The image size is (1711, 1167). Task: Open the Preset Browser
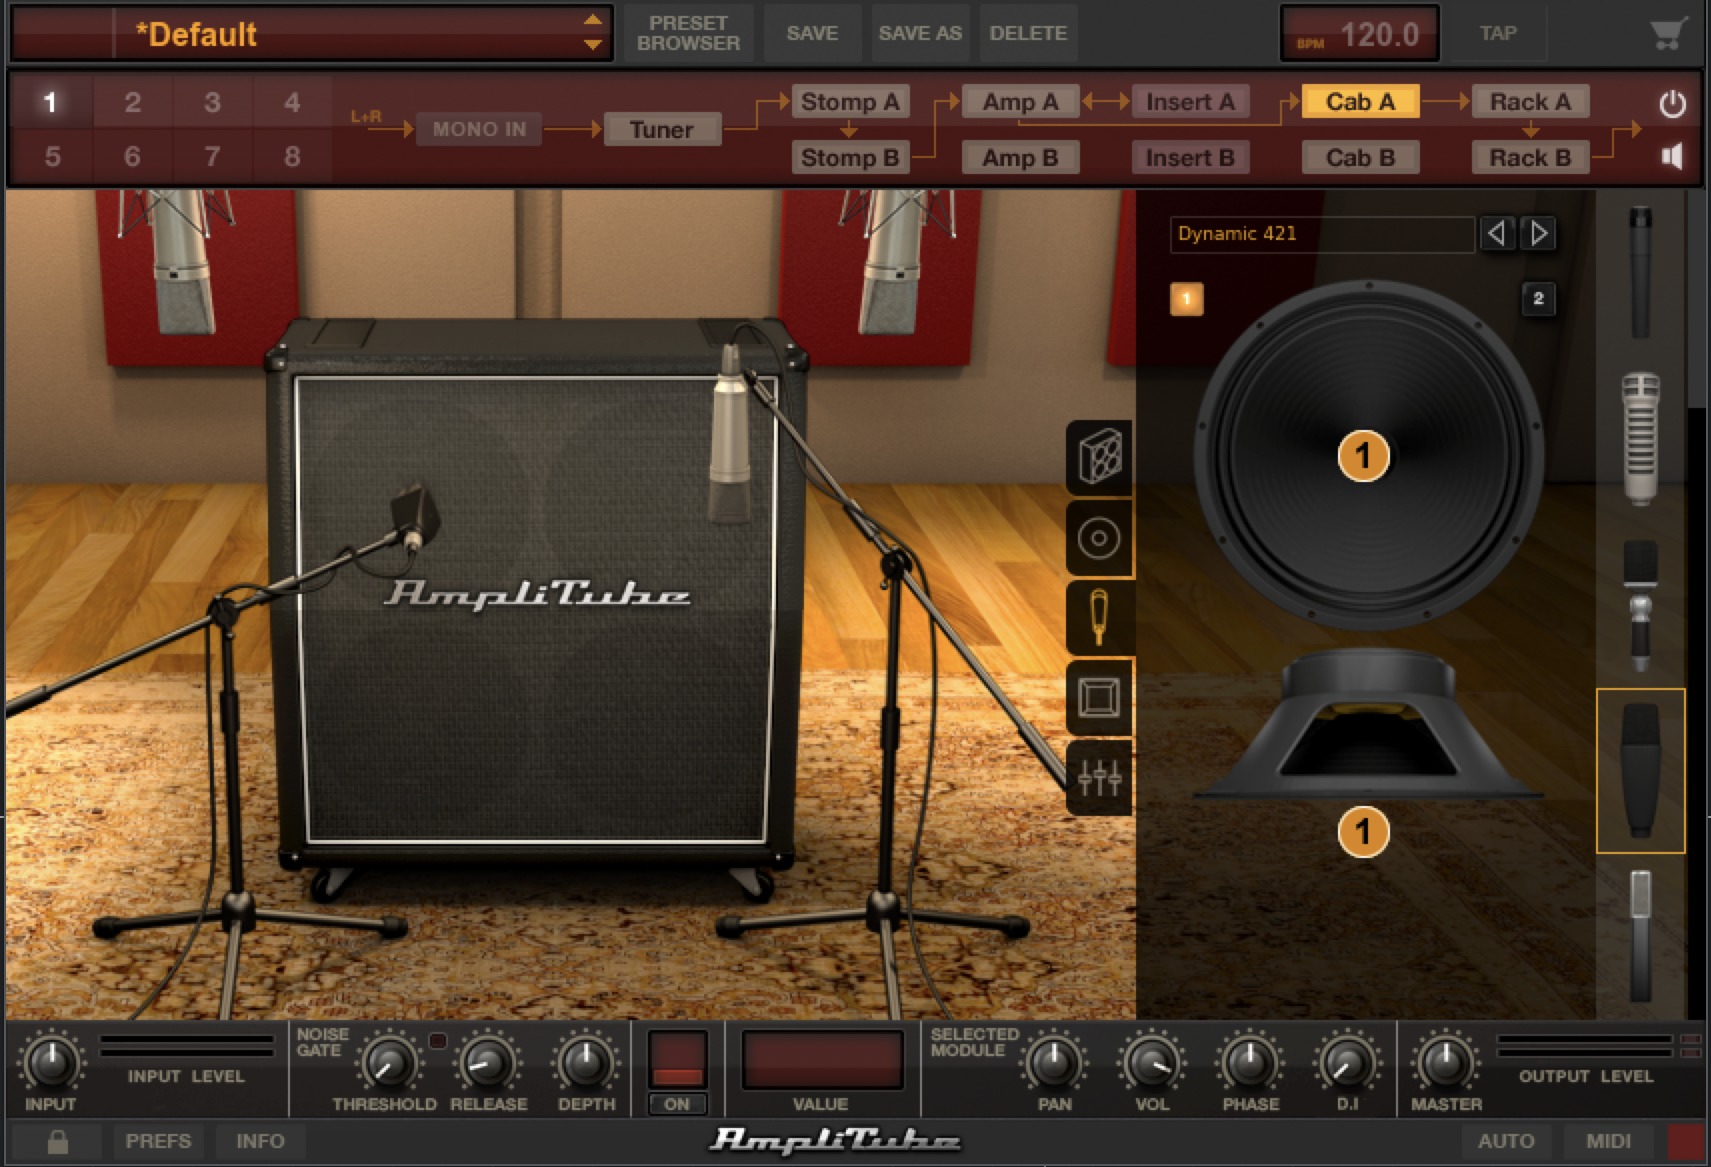(688, 34)
